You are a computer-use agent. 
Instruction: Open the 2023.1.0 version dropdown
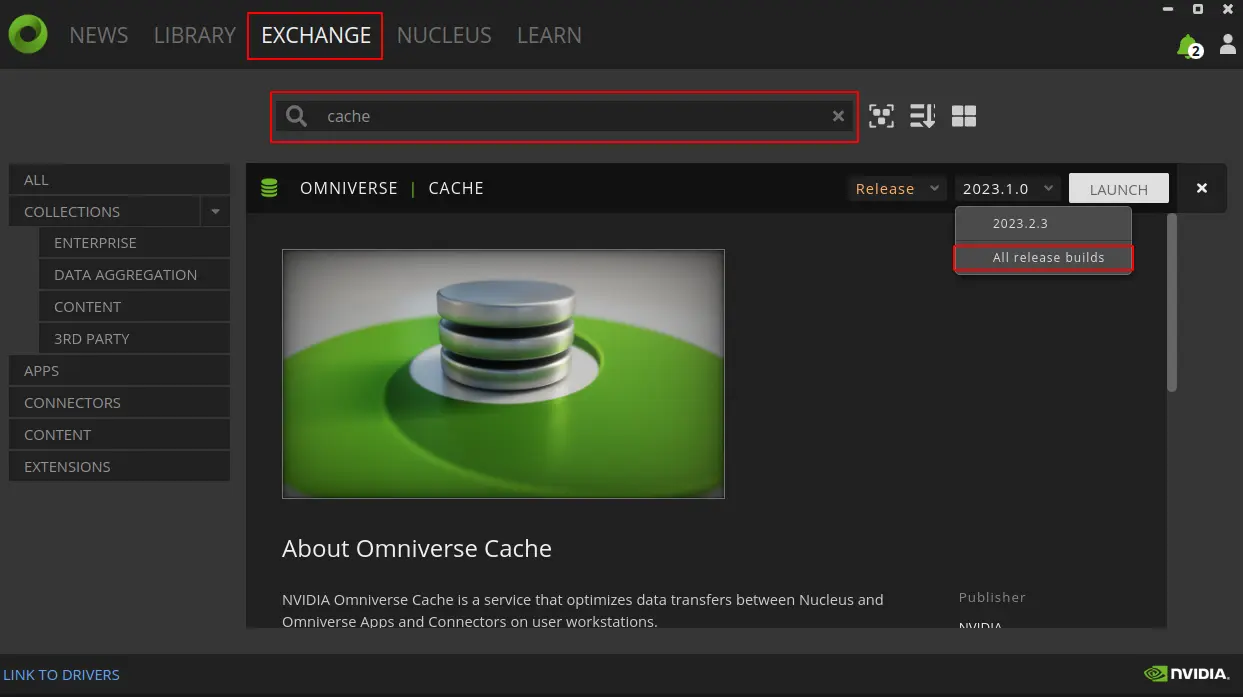(x=1006, y=188)
